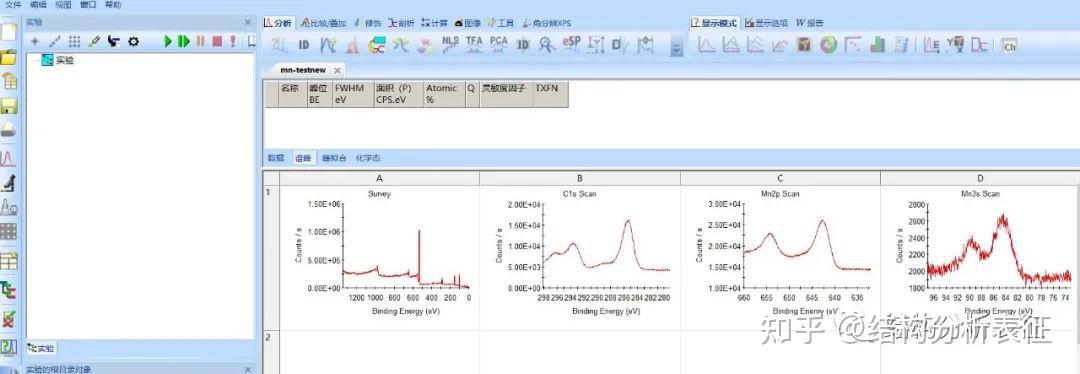The width and height of the screenshot is (1080, 374).
Task: Open the 文件 menu
Action: click(14, 4)
